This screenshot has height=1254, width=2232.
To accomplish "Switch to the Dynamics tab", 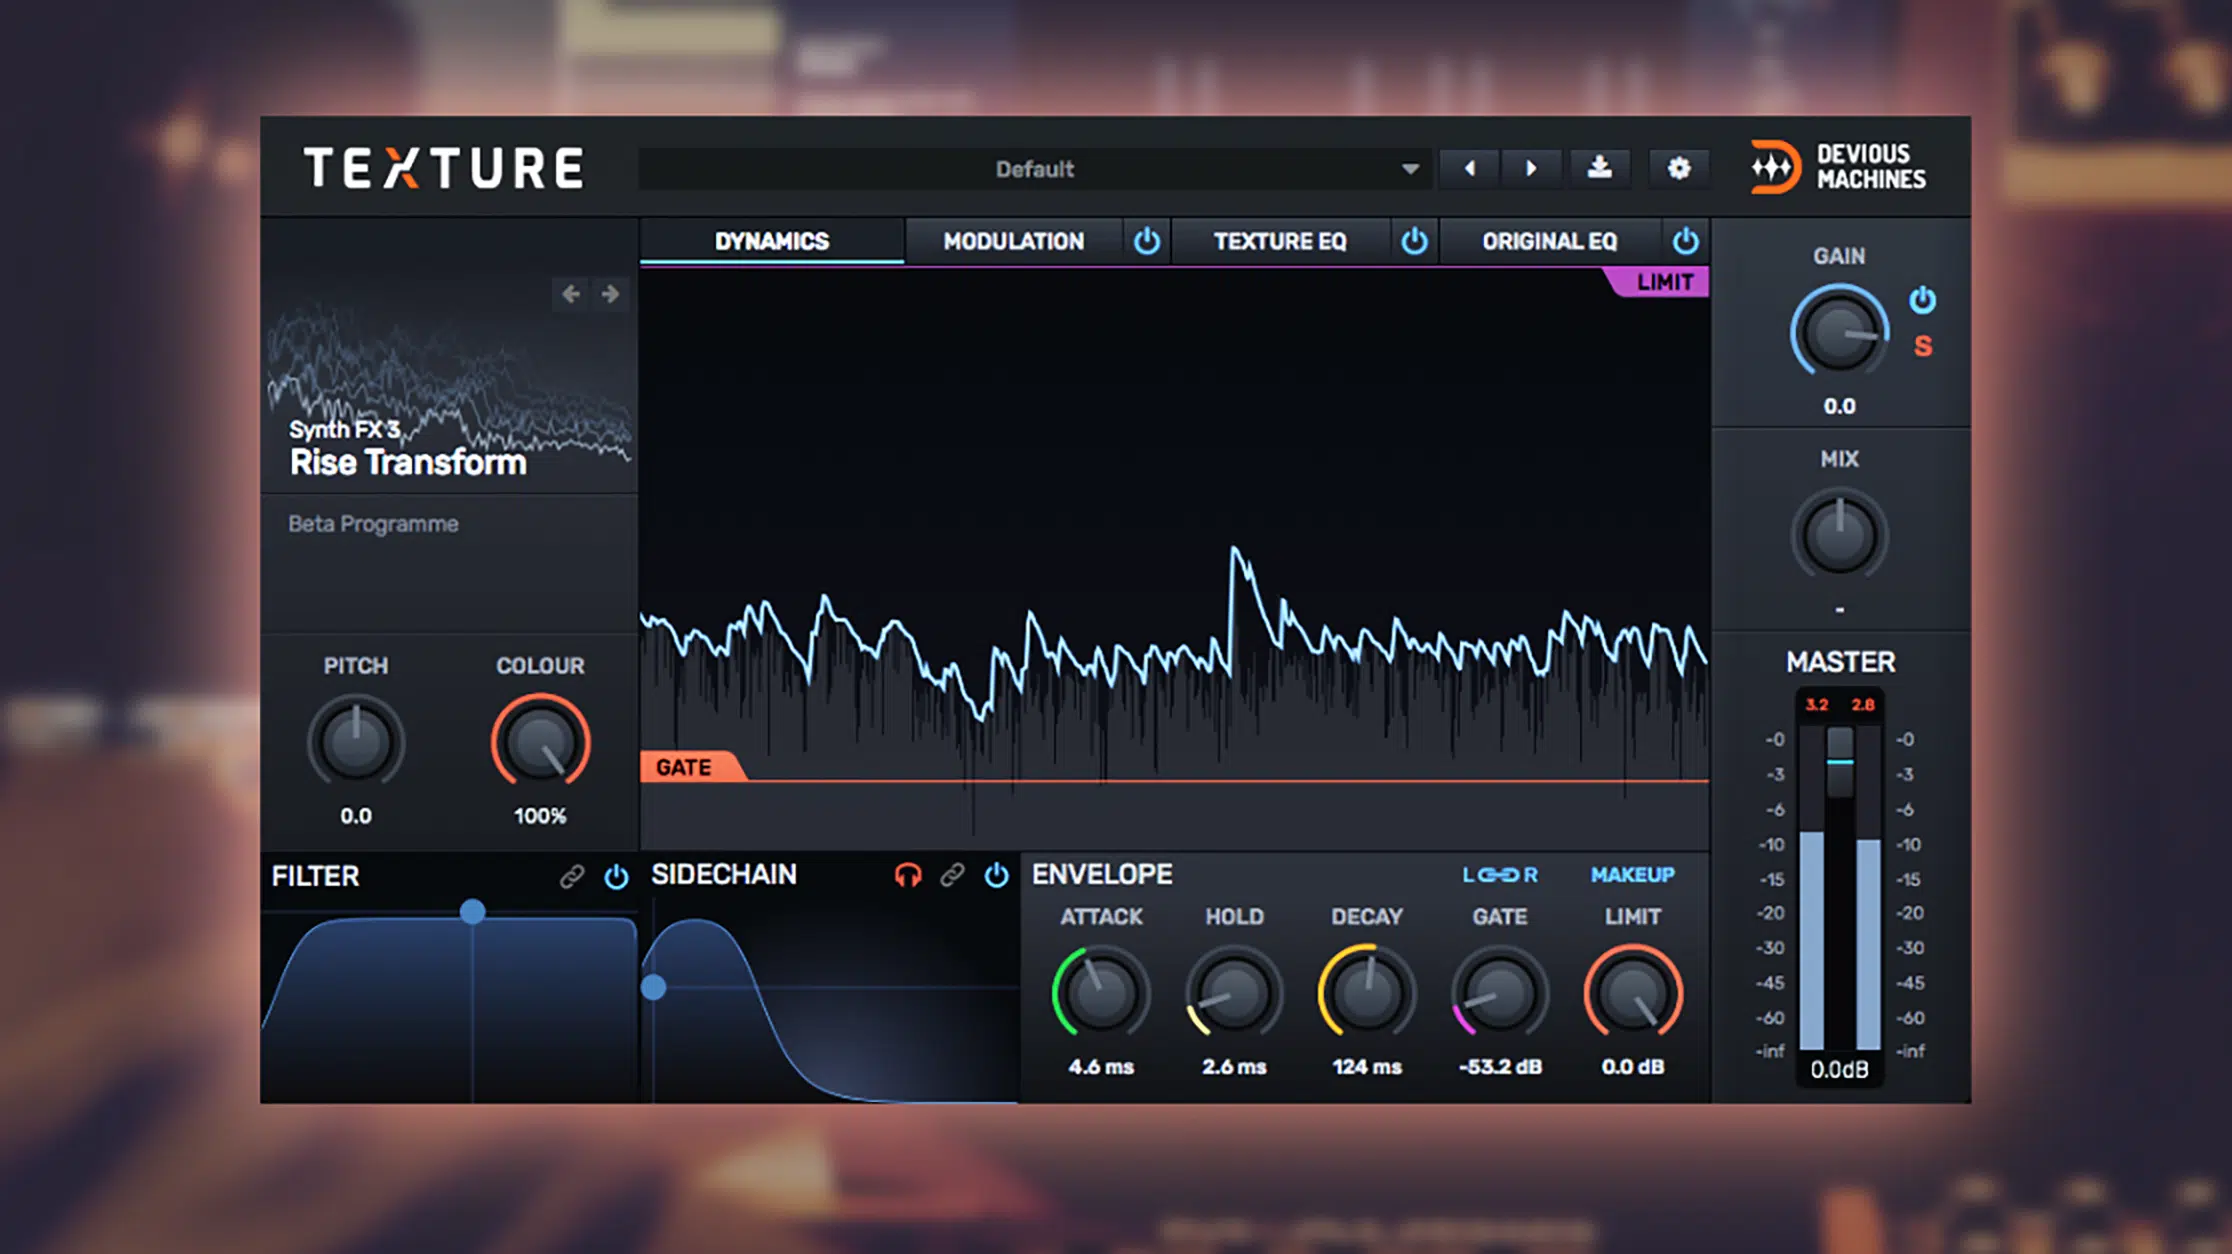I will pos(772,241).
